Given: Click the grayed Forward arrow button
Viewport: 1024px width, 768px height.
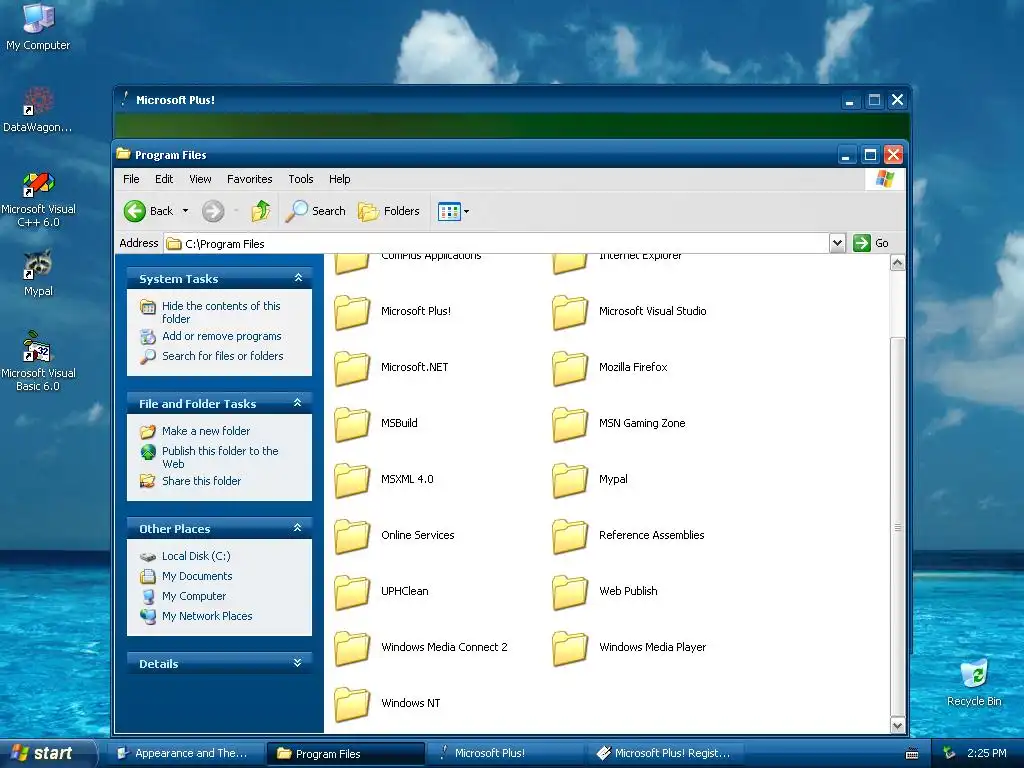Looking at the screenshot, I should coord(213,211).
